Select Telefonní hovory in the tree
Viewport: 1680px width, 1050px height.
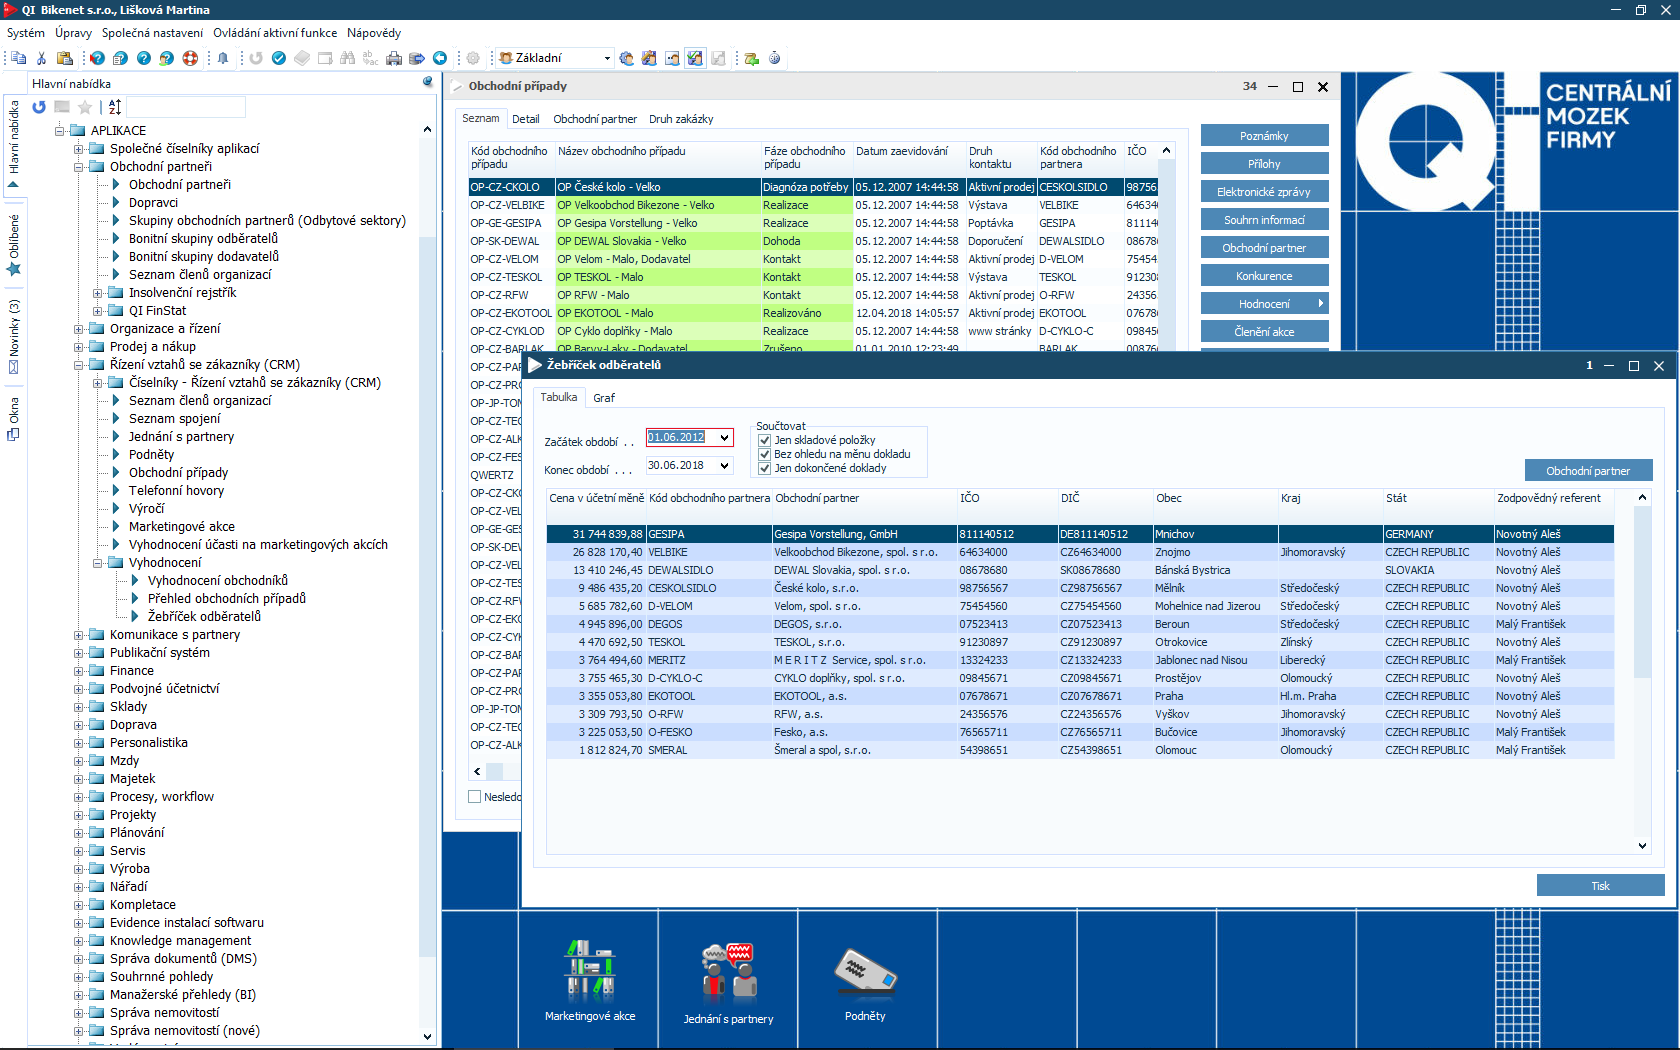176,491
